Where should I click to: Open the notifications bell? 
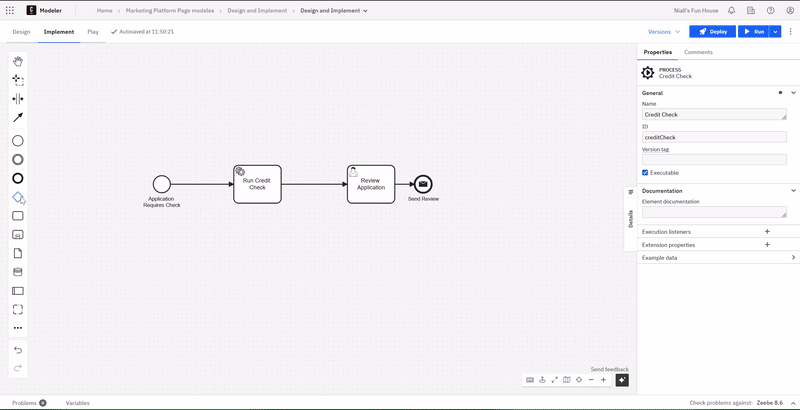coord(732,10)
